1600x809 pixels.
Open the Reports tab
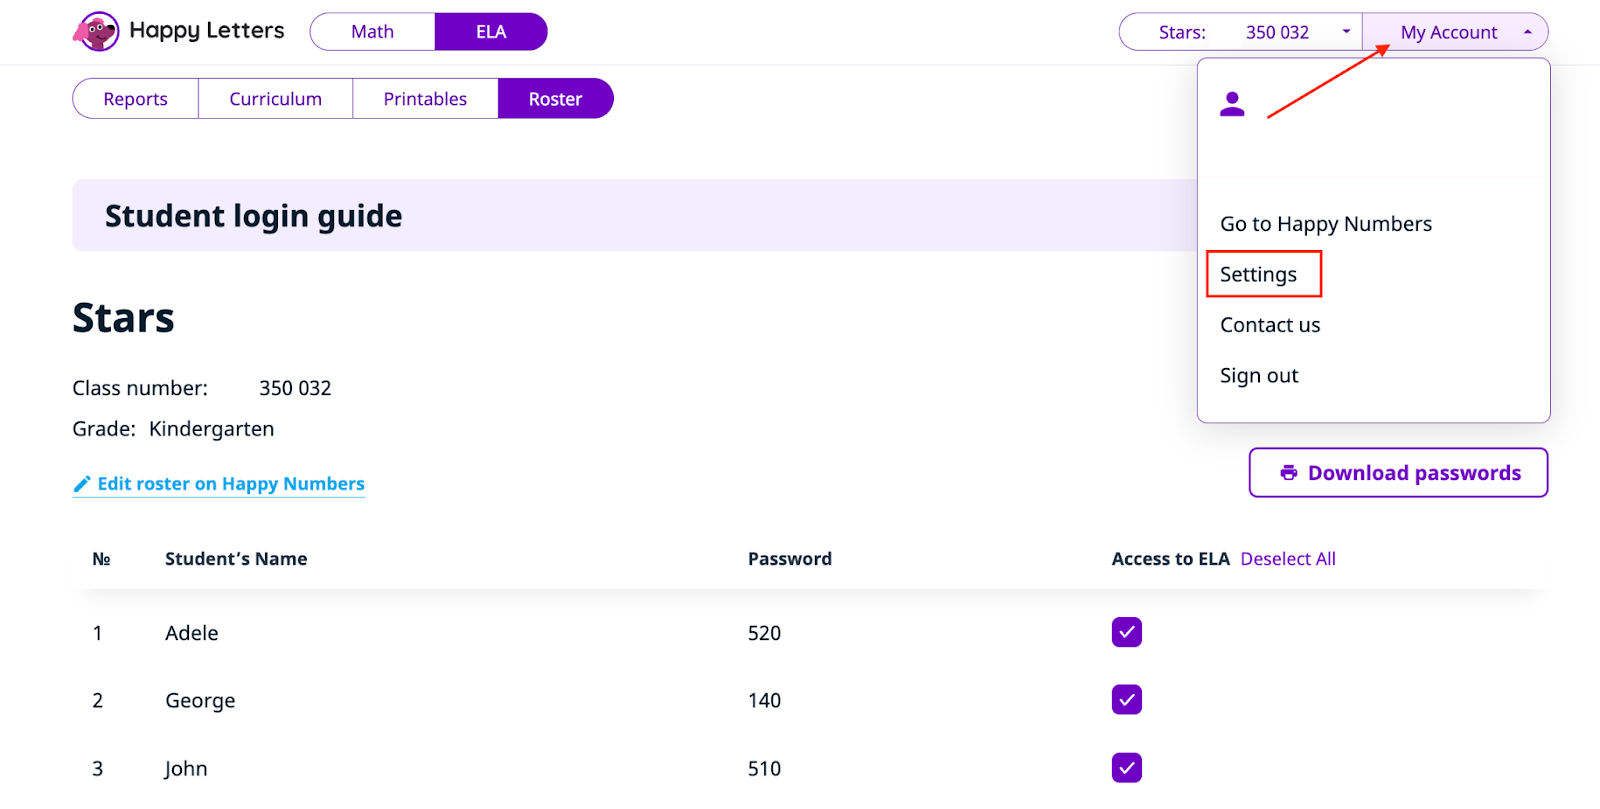(135, 99)
